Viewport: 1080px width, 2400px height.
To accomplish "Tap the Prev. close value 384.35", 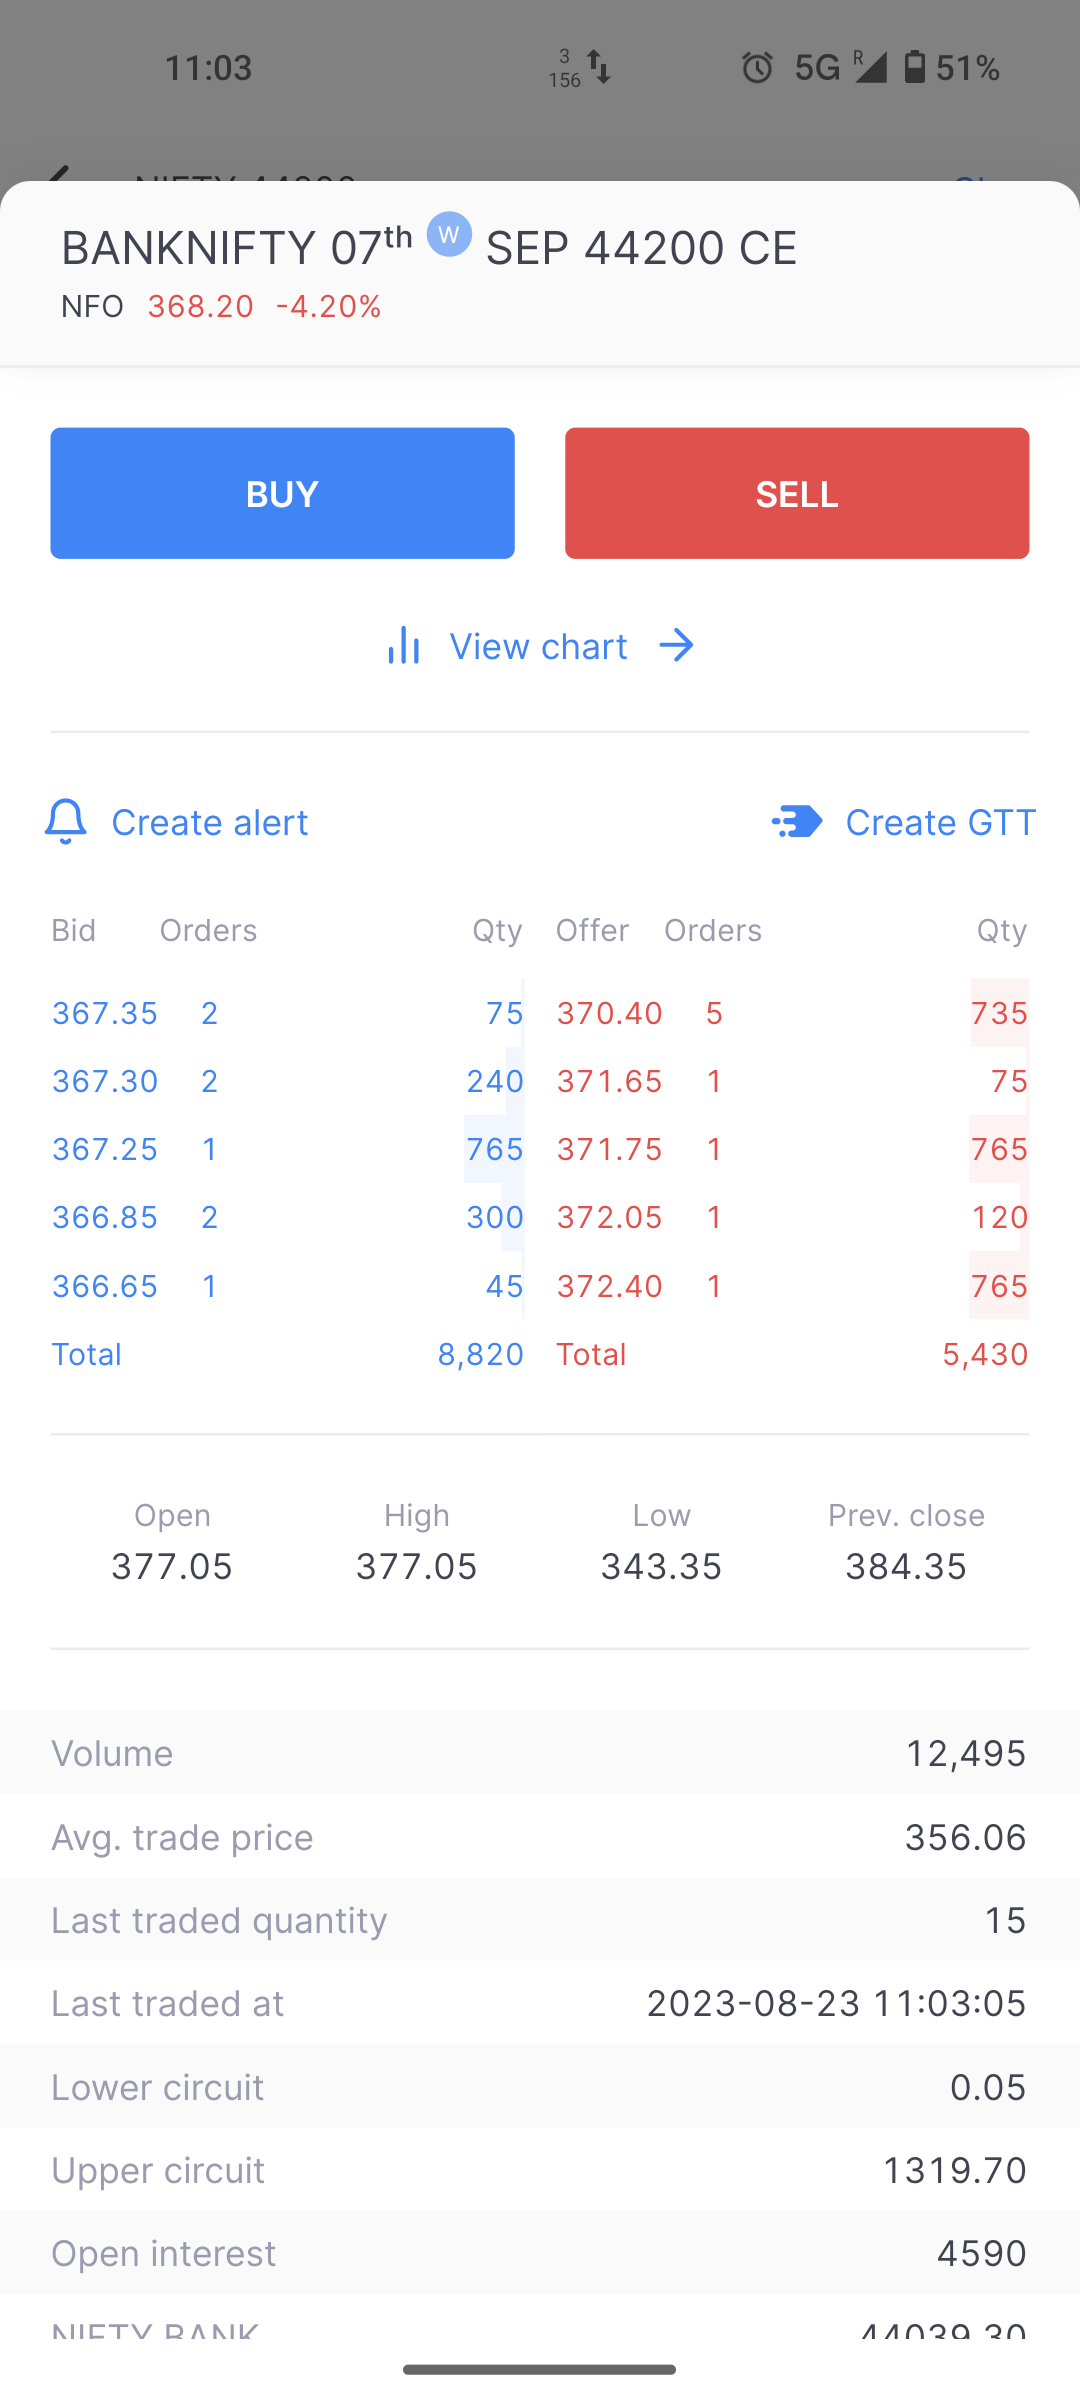I will (906, 1566).
